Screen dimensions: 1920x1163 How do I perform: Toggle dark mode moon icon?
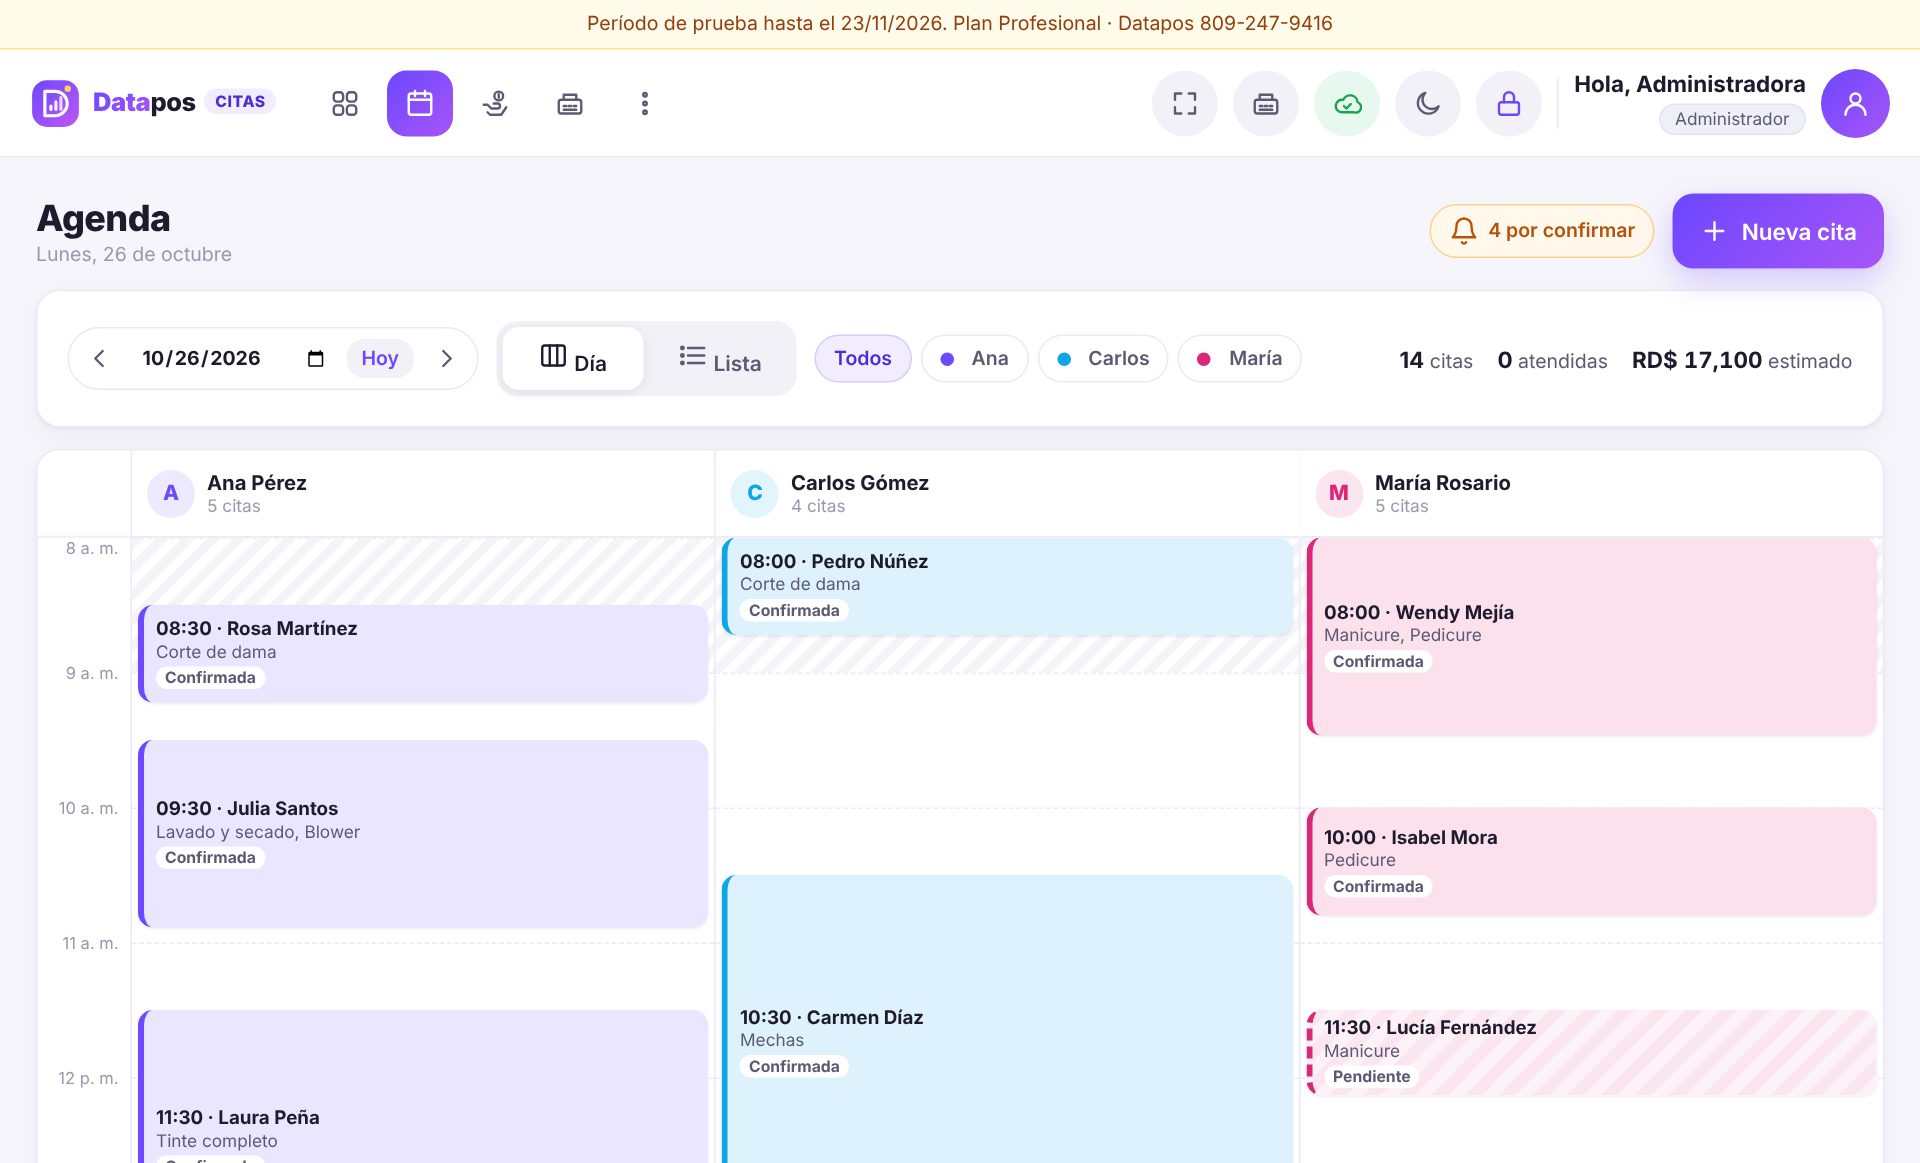click(1428, 103)
